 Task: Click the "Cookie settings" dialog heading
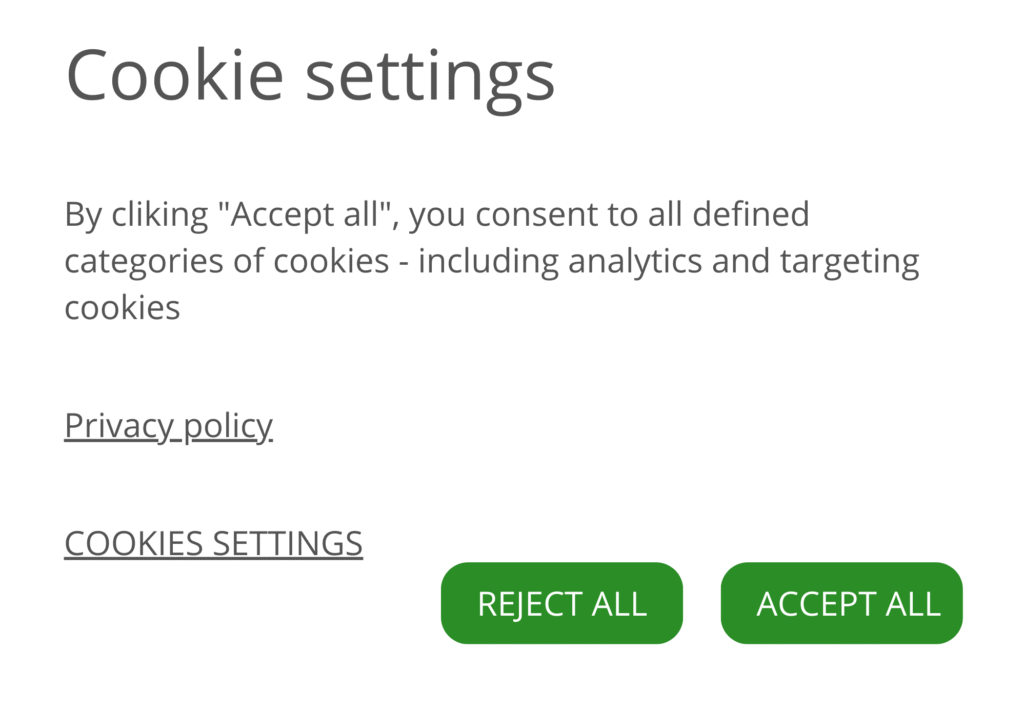pos(310,75)
